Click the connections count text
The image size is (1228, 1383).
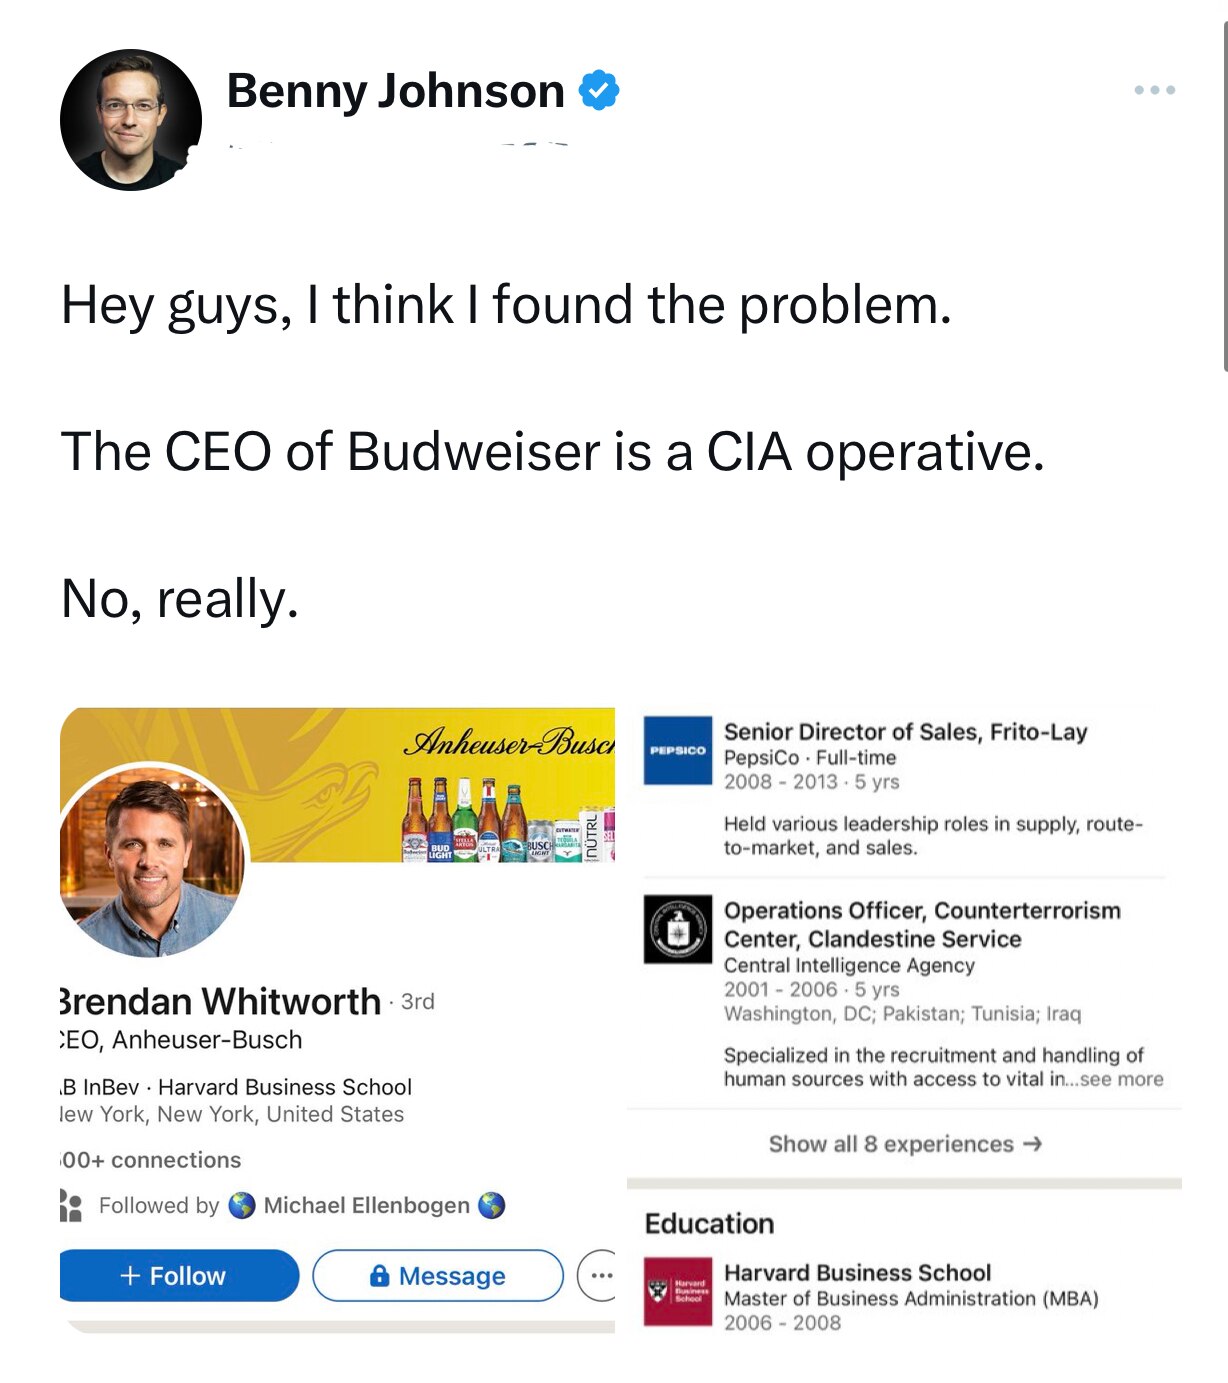(x=152, y=1160)
